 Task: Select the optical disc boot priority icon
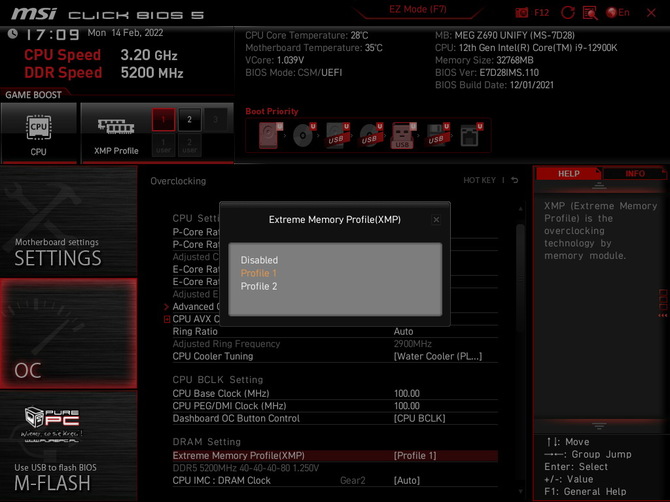[x=303, y=135]
